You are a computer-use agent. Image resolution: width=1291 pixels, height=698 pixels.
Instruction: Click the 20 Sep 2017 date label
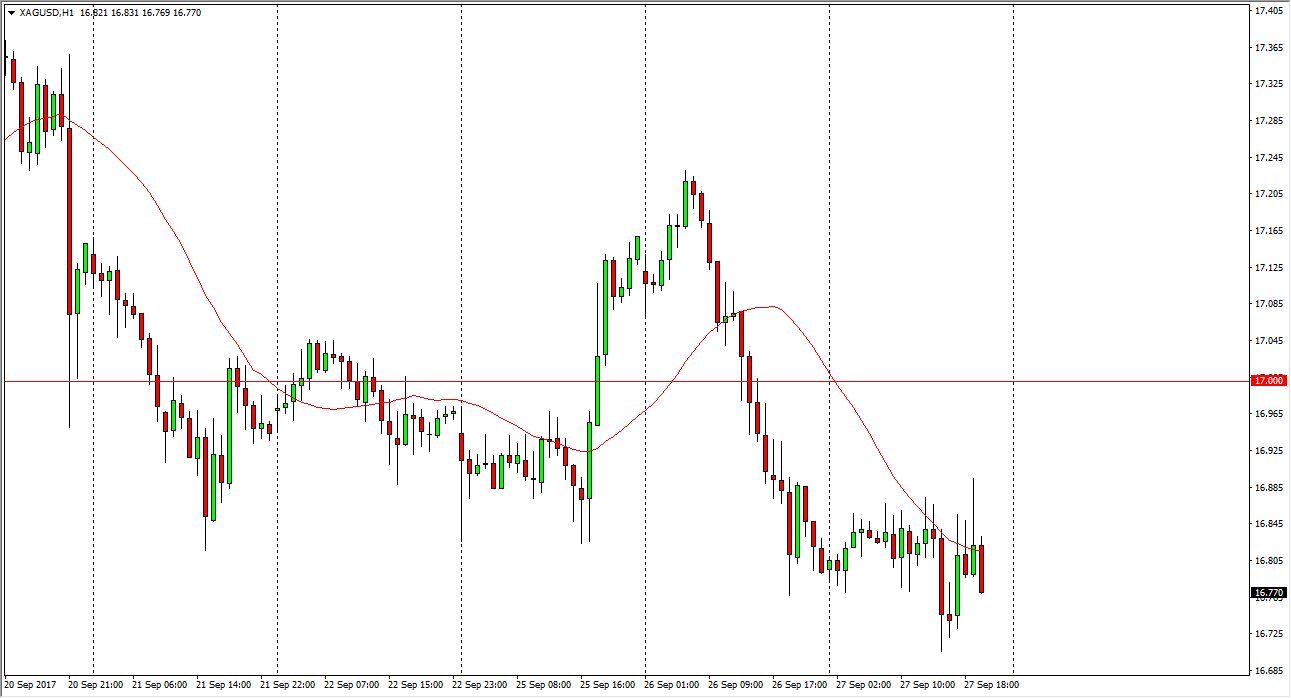31,686
